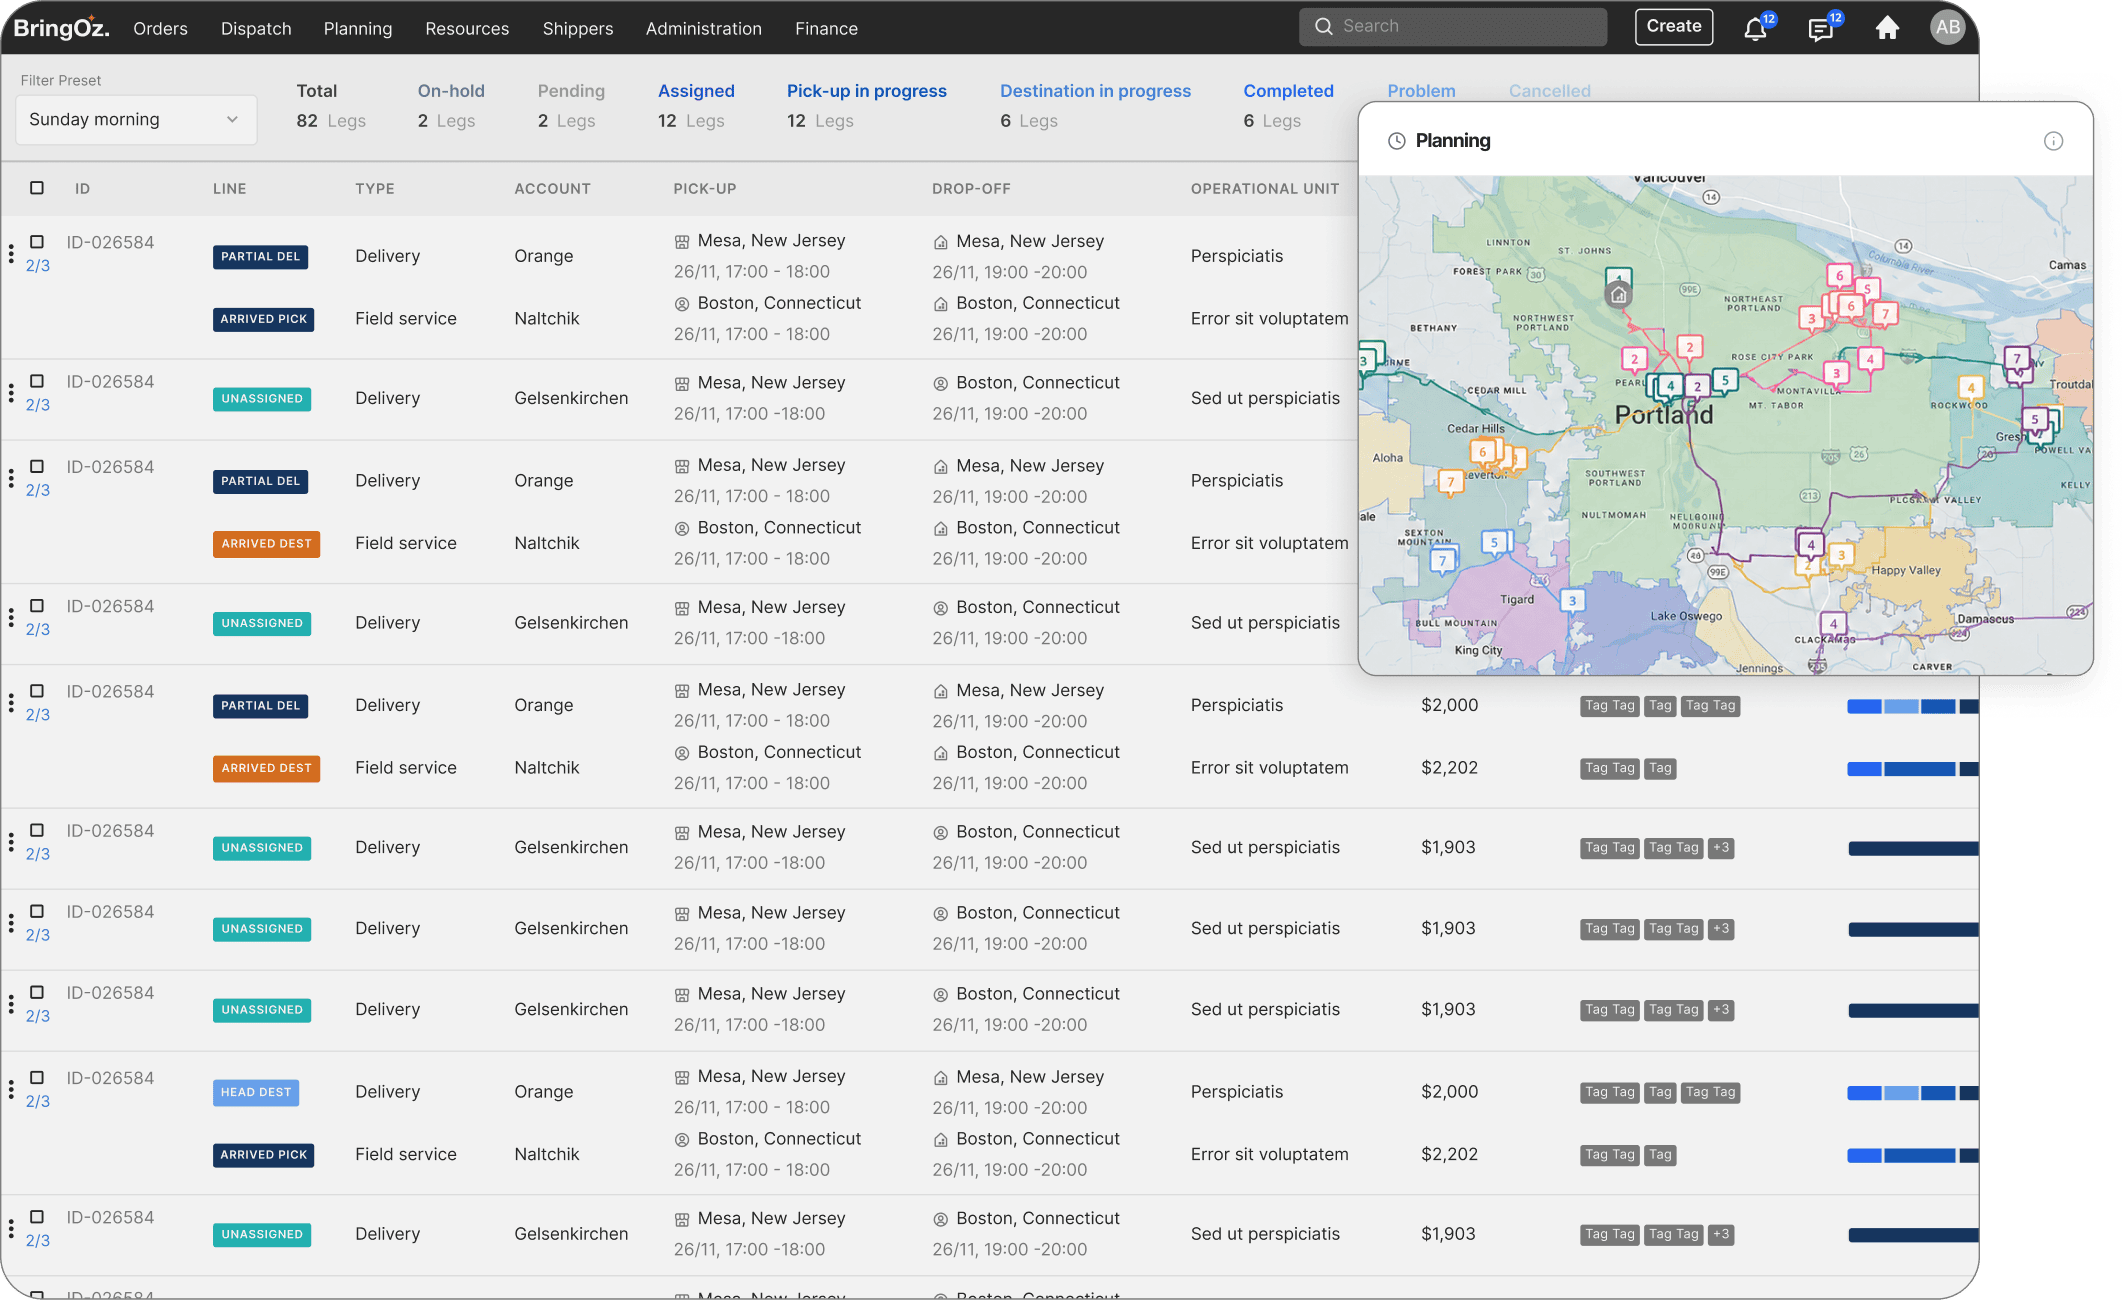Open row menu dots for first order

[11, 254]
